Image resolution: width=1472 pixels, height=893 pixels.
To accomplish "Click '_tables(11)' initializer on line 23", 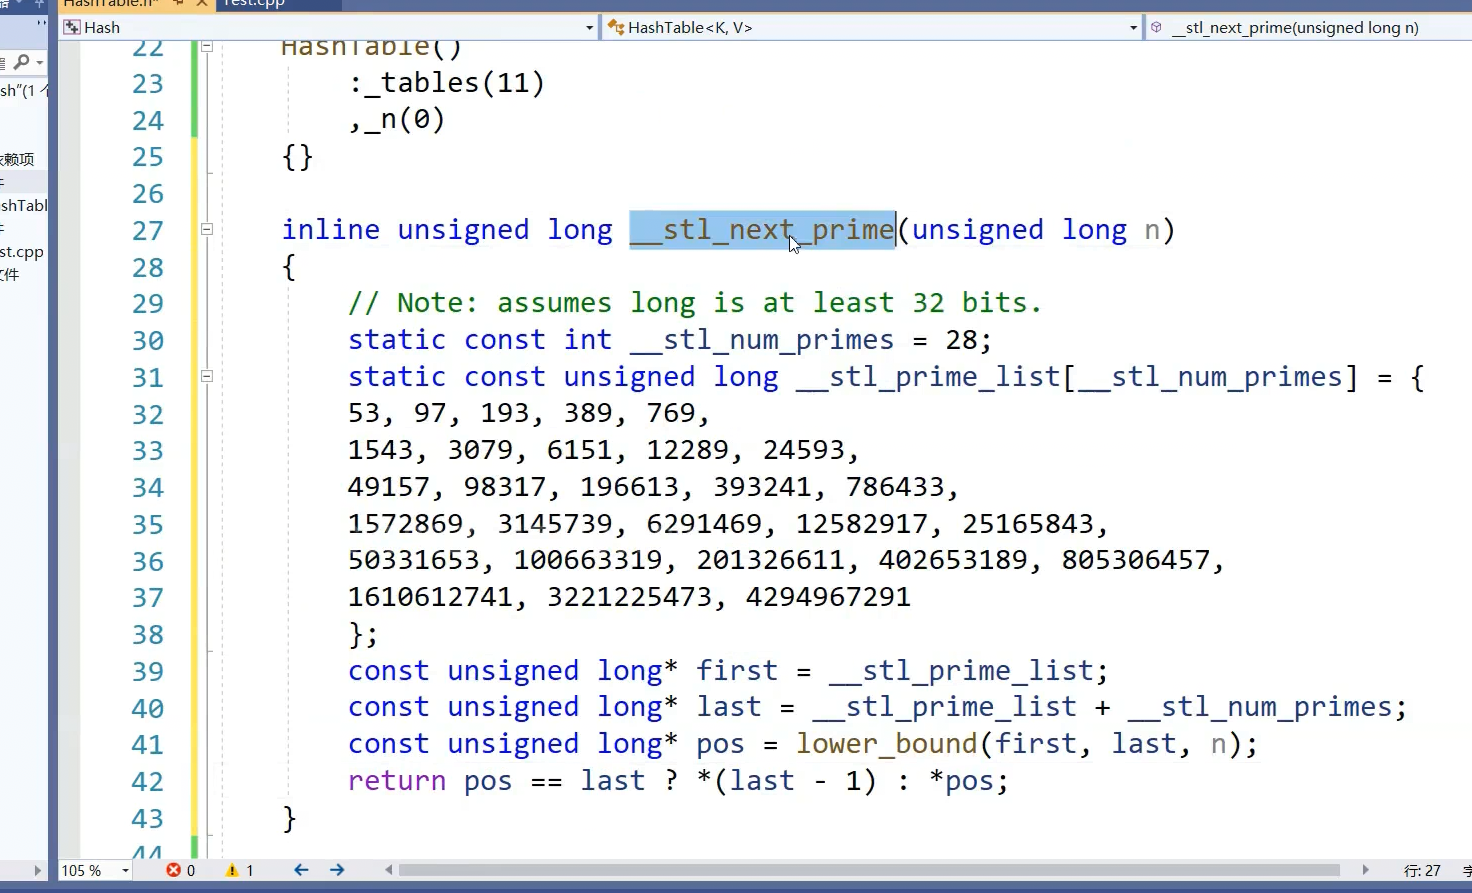I will (455, 83).
